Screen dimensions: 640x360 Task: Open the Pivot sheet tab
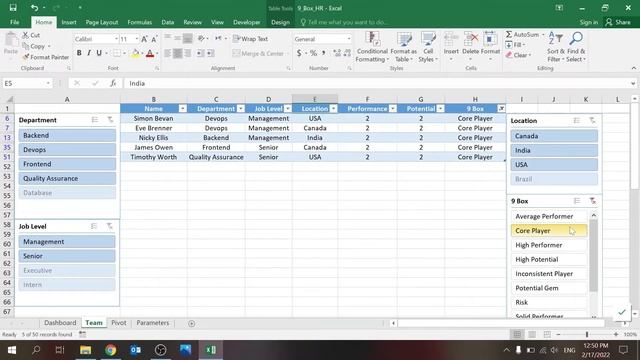119,322
